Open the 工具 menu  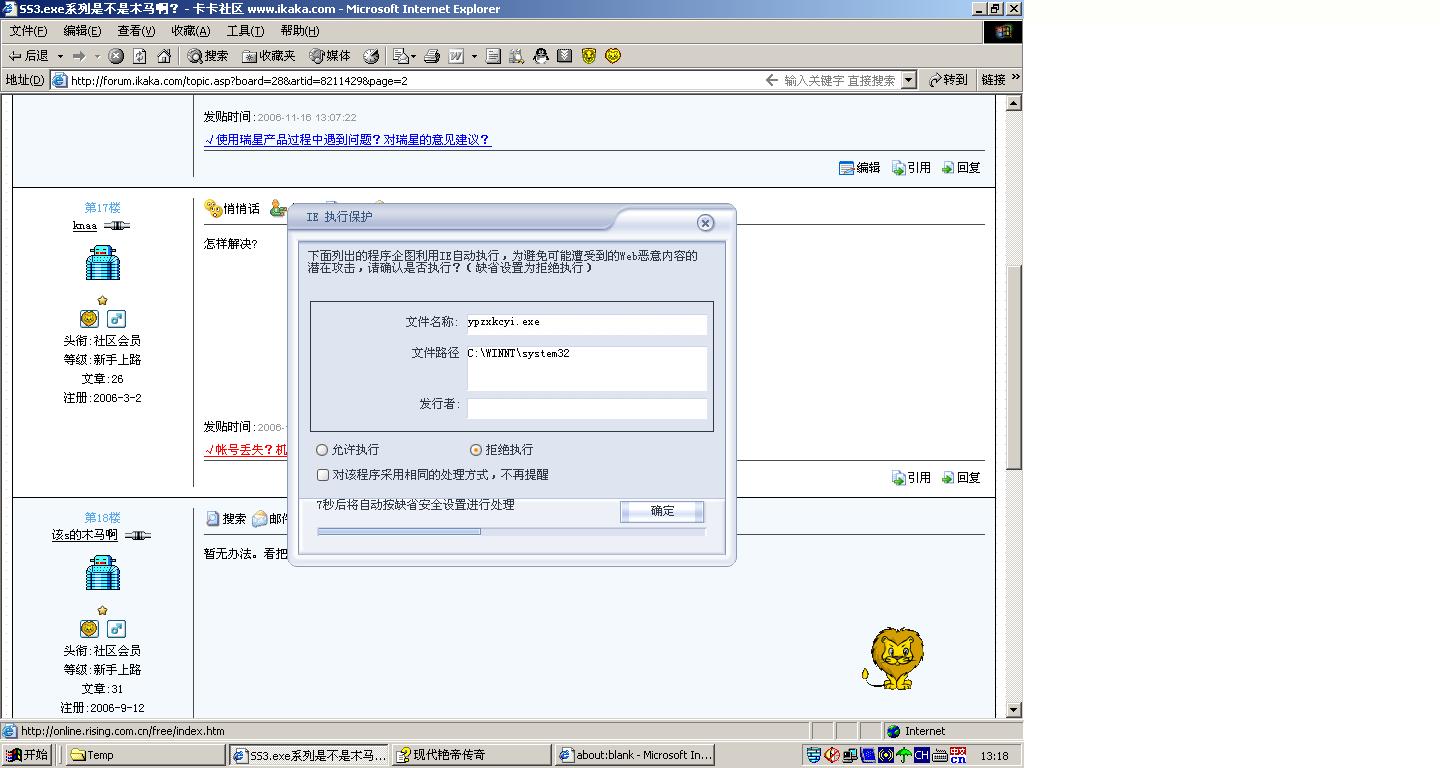(245, 31)
